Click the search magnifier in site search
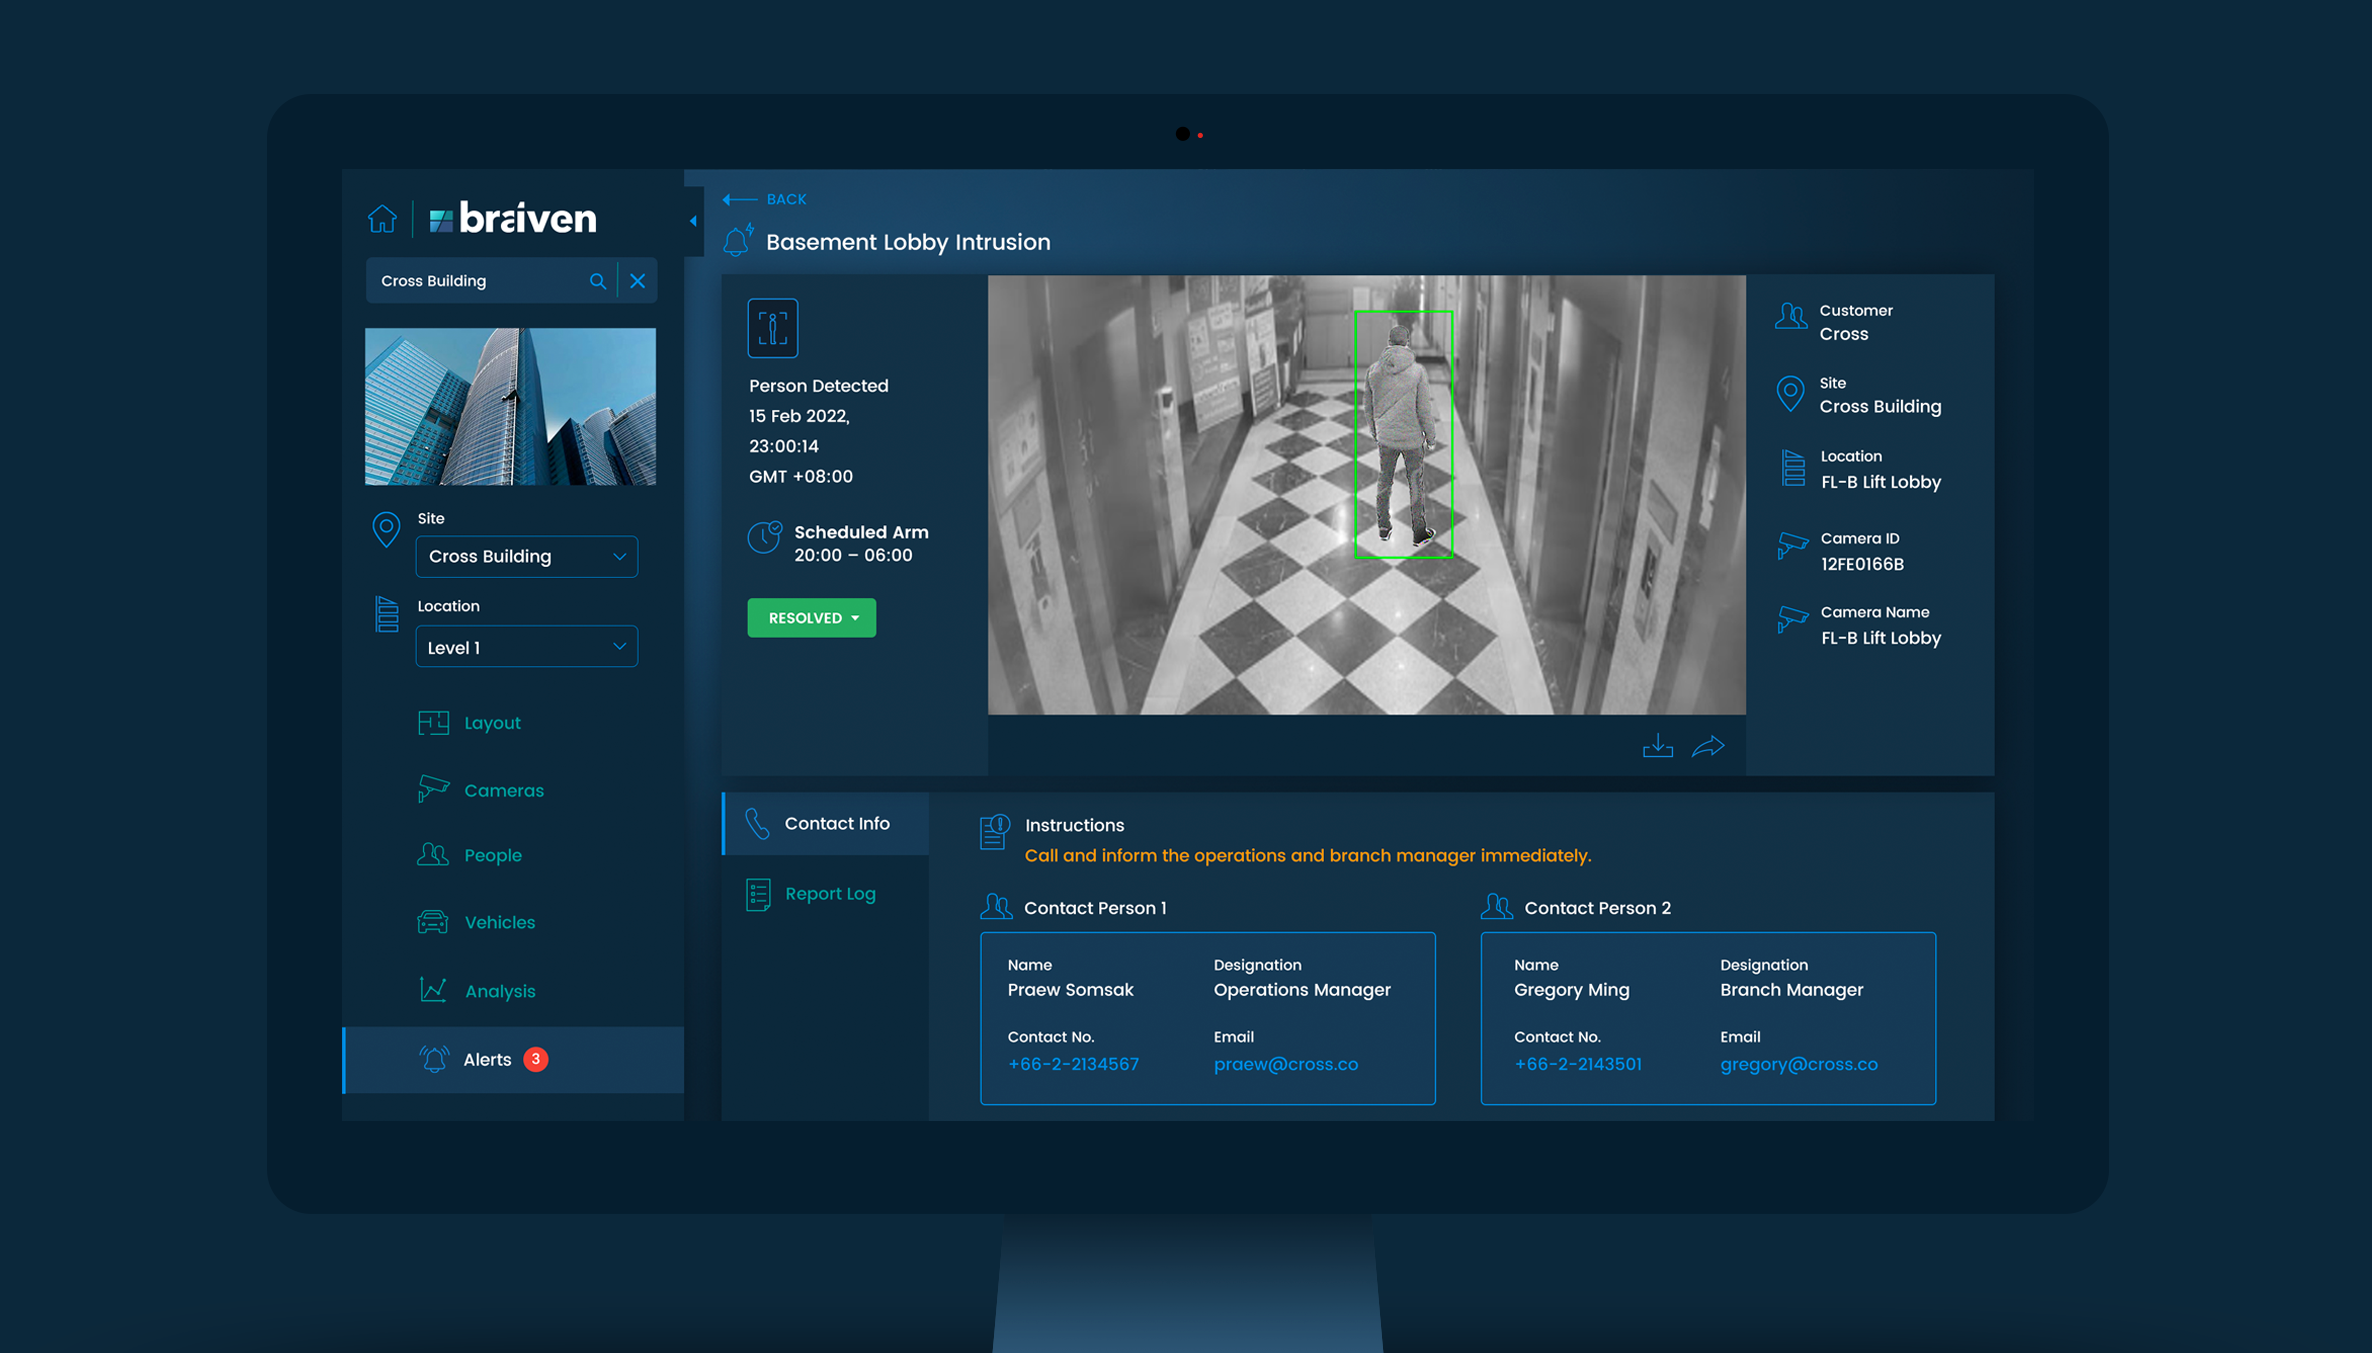The height and width of the screenshot is (1353, 2372). click(597, 281)
